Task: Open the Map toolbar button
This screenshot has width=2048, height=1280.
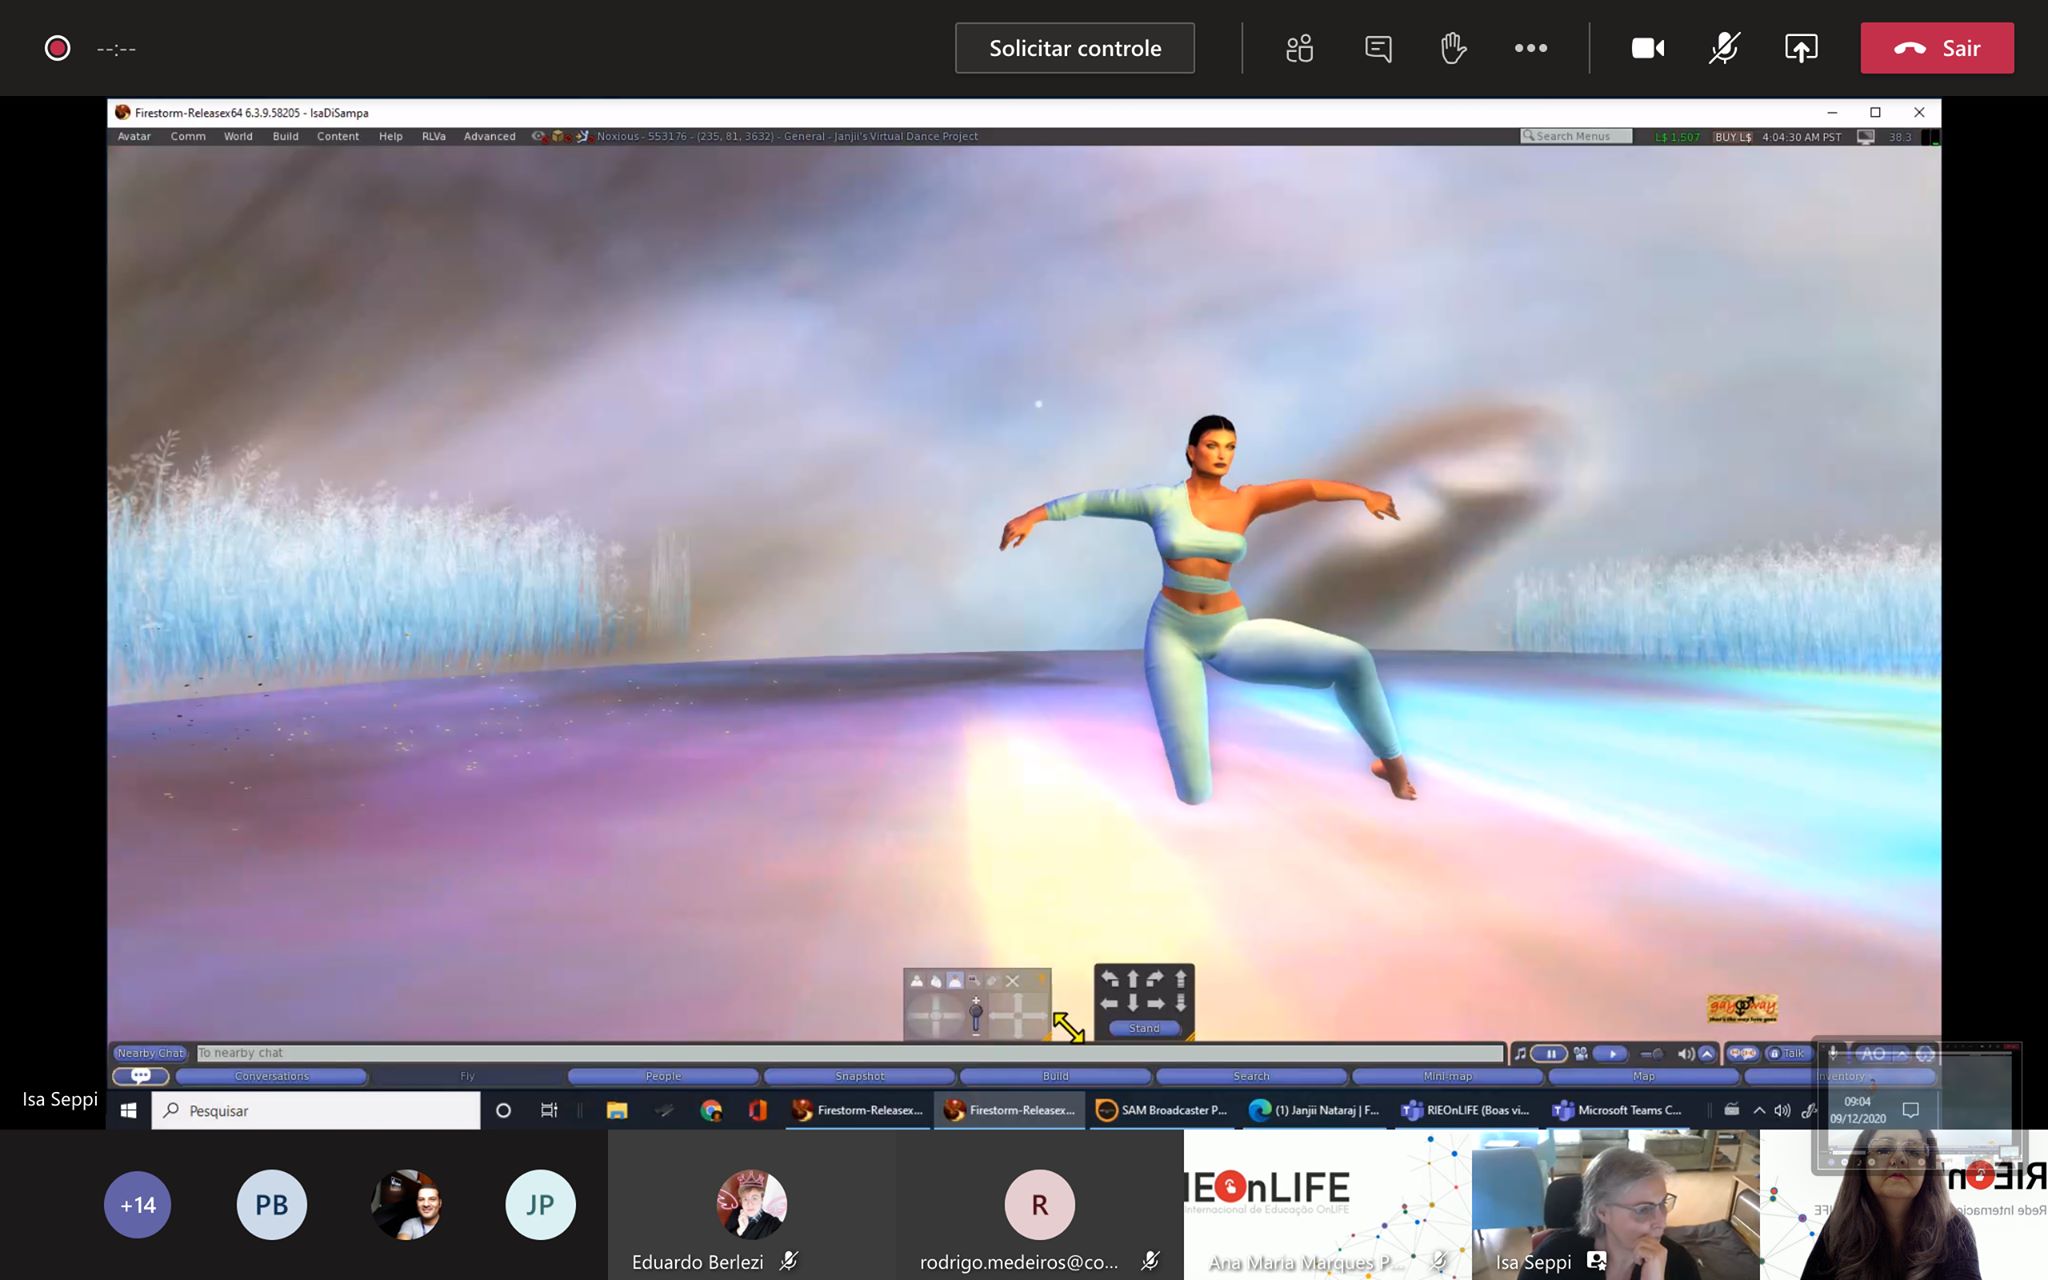Action: pos(1643,1076)
